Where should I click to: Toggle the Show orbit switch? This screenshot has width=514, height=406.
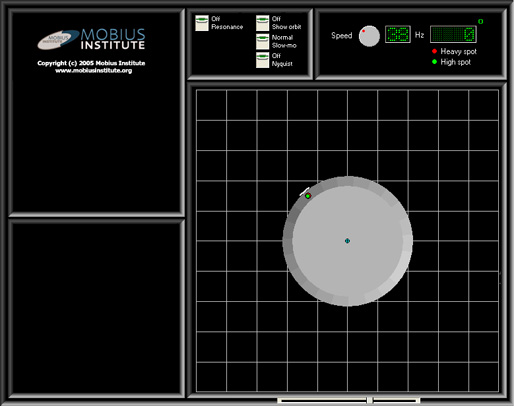(262, 23)
